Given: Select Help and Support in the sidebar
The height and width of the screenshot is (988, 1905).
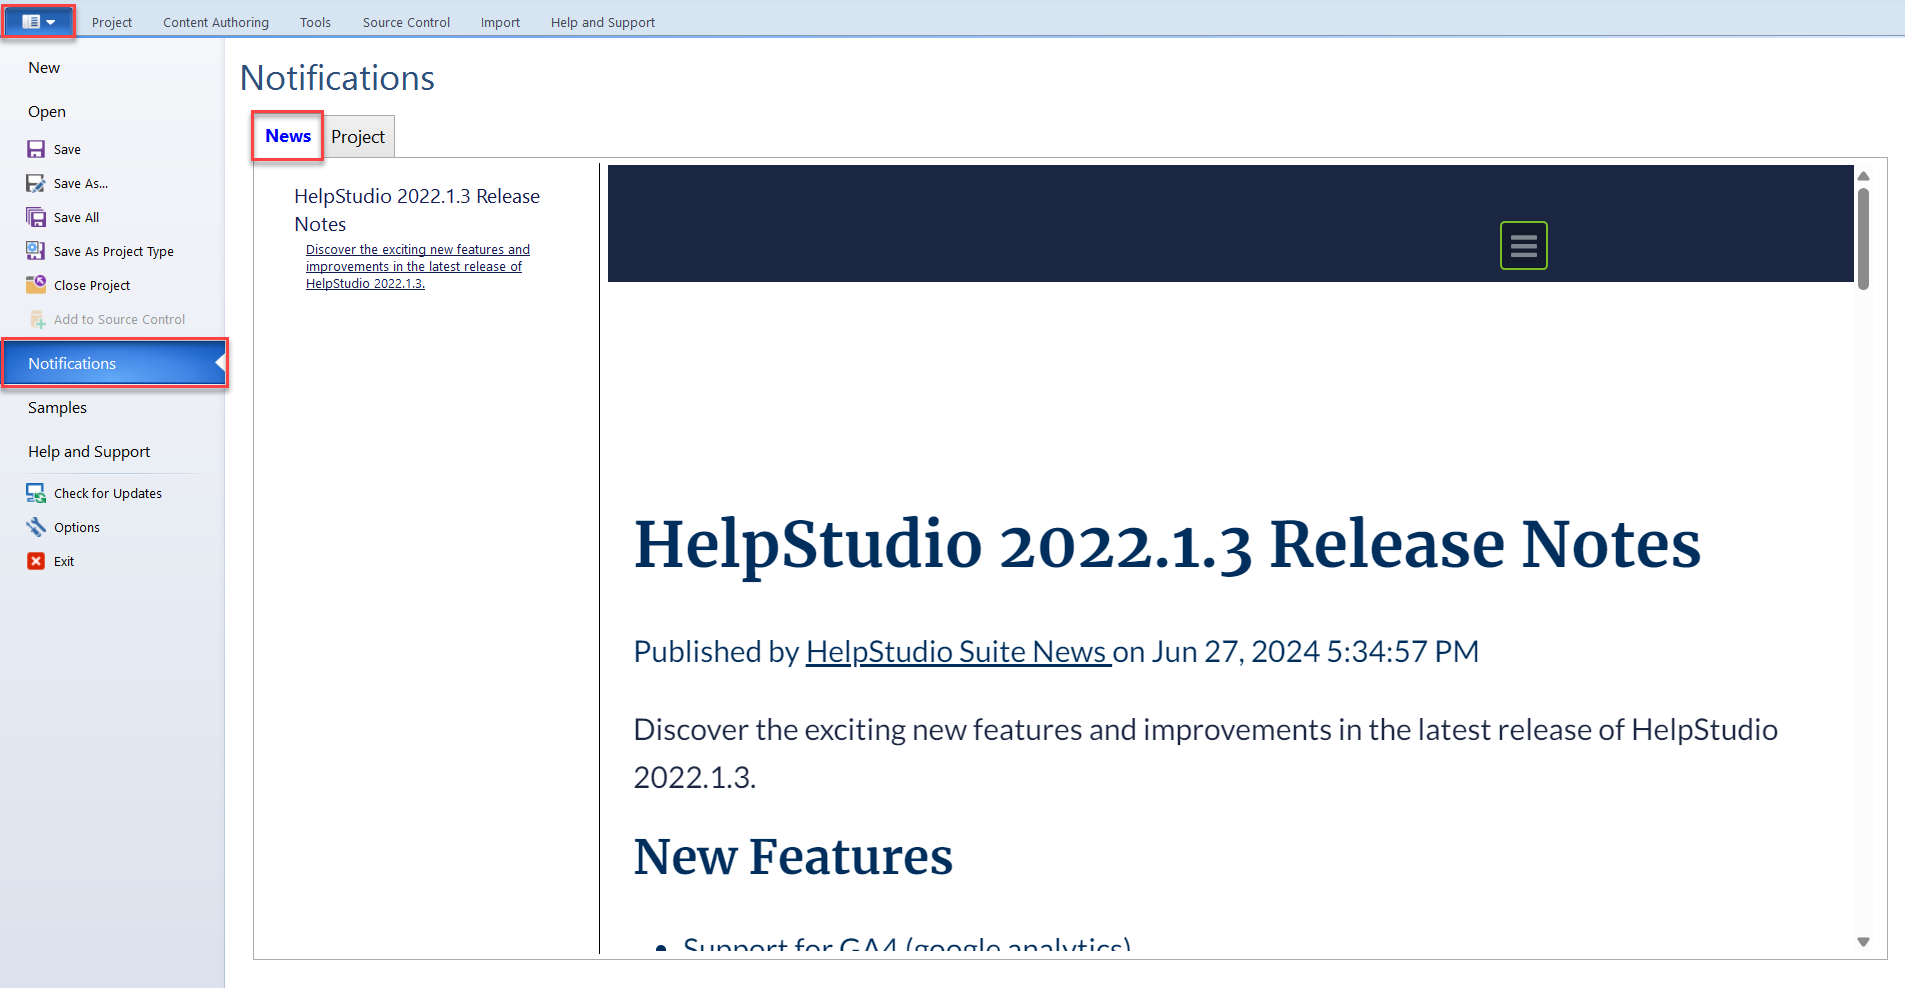Looking at the screenshot, I should [112, 452].
